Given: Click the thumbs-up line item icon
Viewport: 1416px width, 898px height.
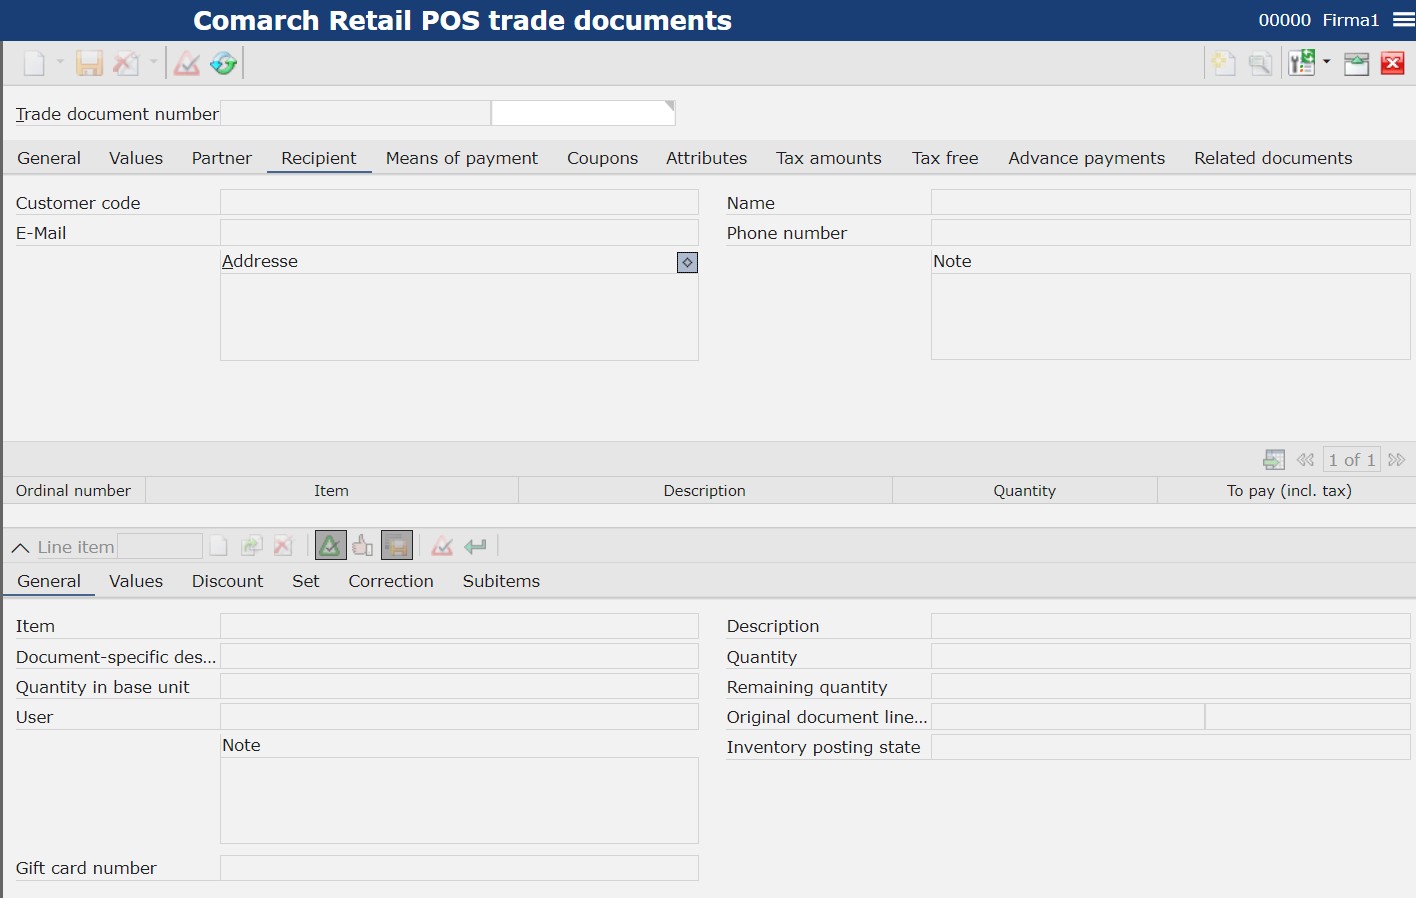Looking at the screenshot, I should [x=363, y=546].
